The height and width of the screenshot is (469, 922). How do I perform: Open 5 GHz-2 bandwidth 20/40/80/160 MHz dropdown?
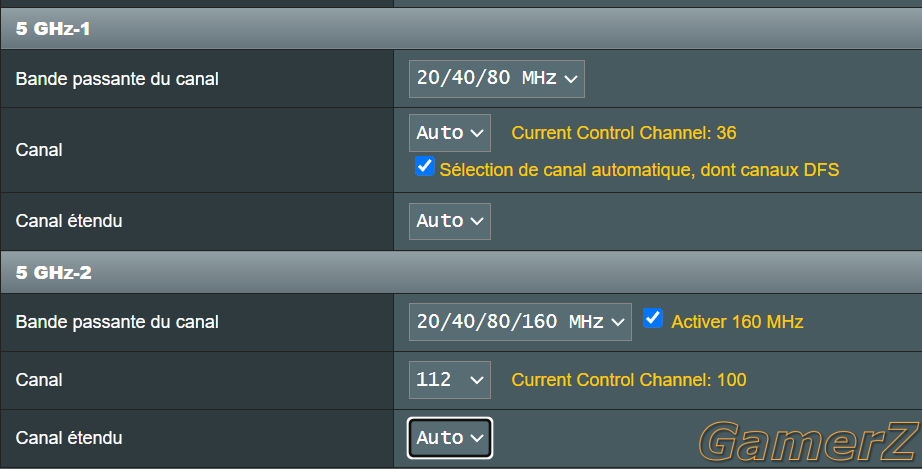click(520, 322)
